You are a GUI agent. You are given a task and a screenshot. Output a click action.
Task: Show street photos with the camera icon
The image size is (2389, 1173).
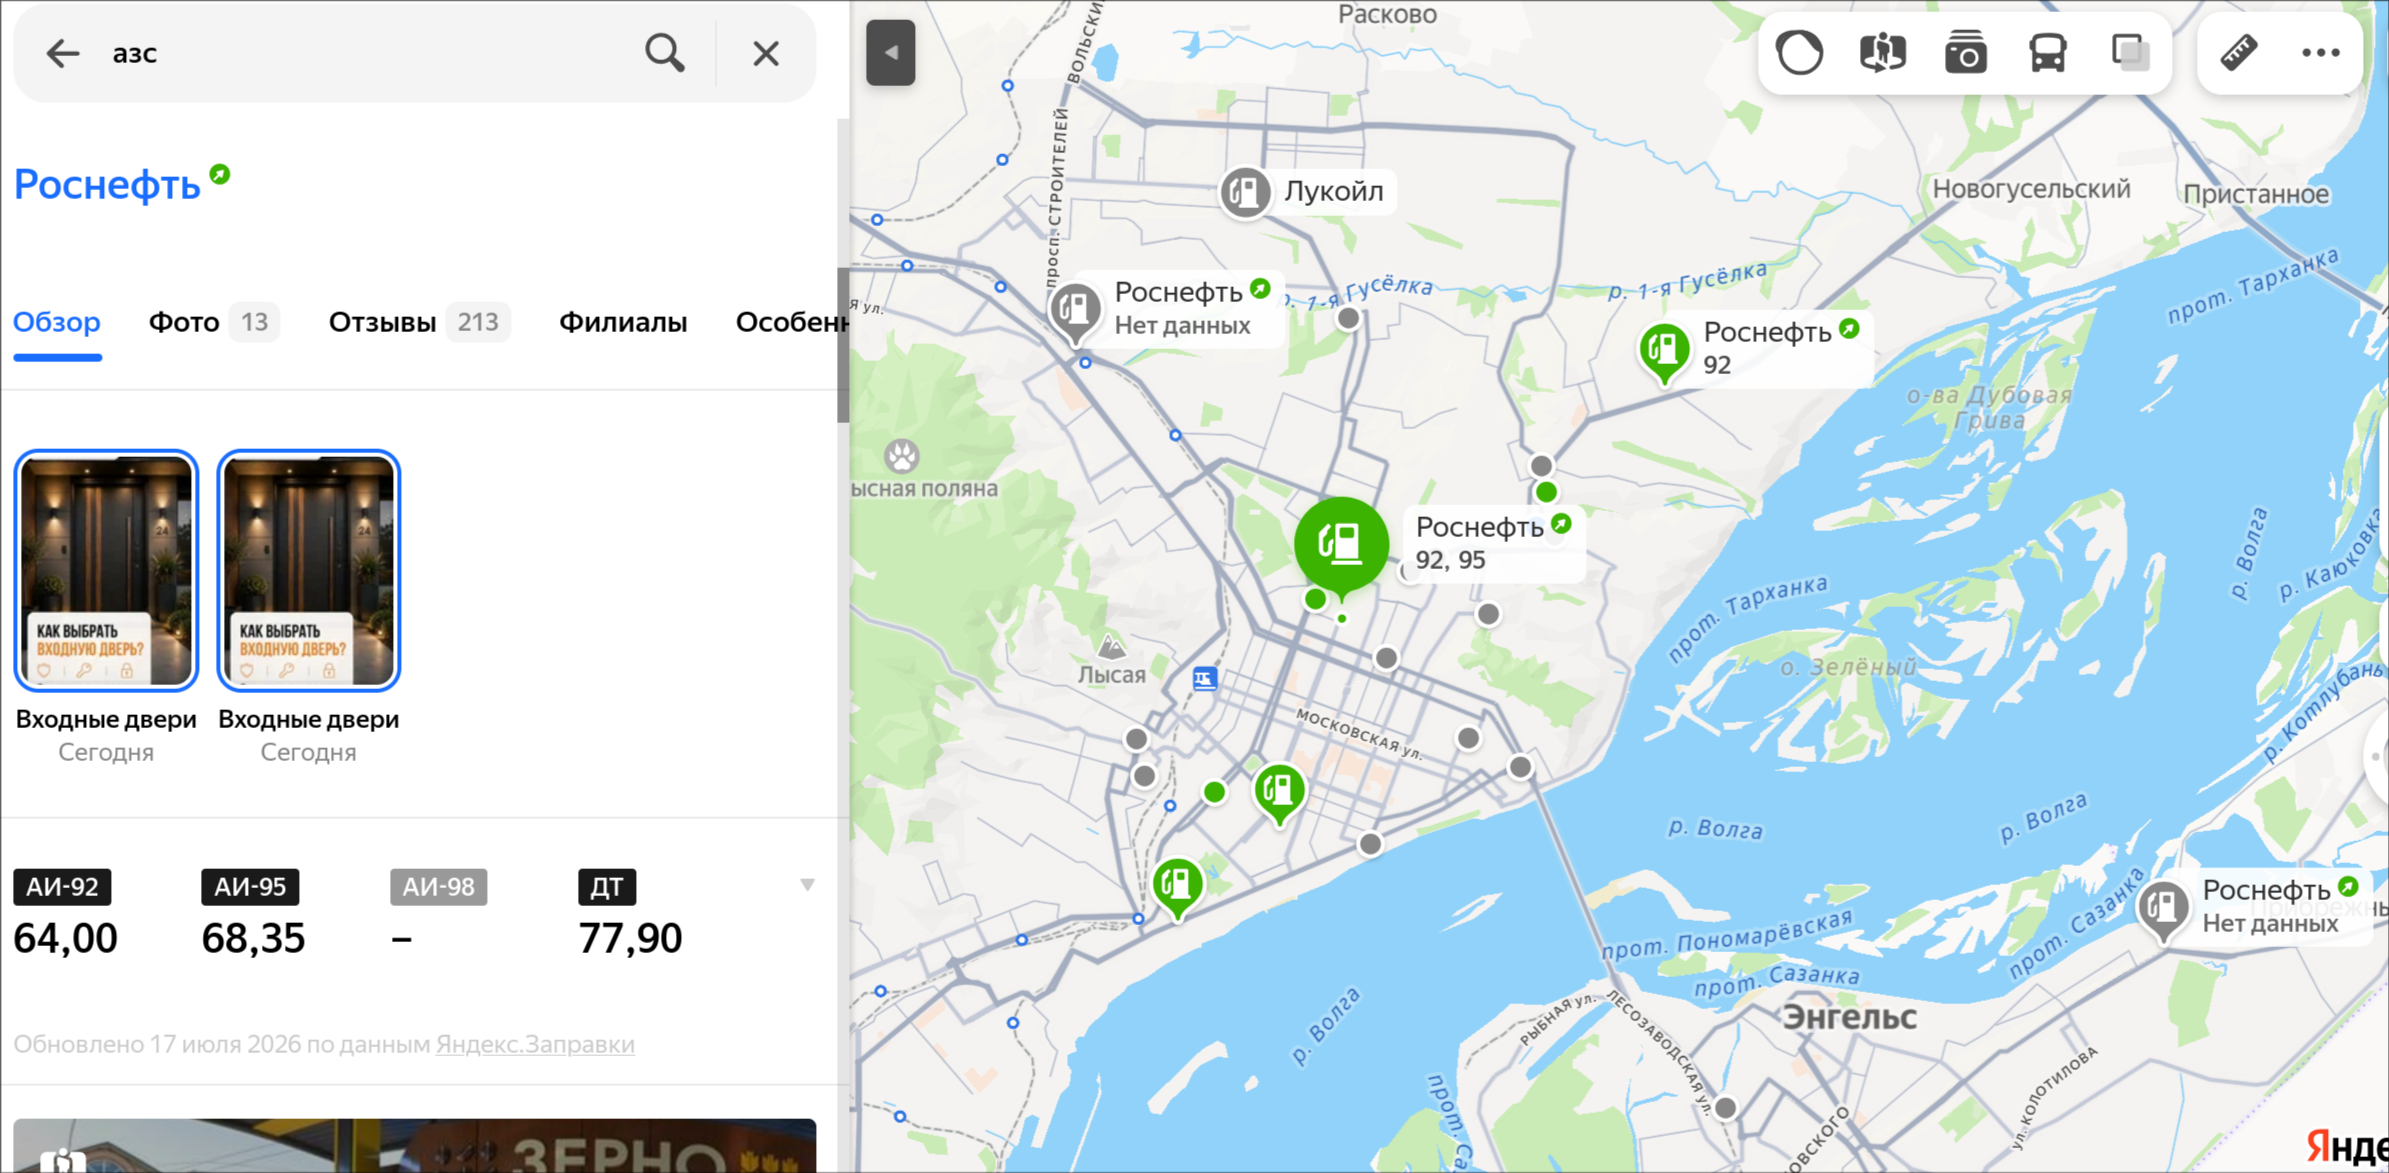(x=1965, y=53)
